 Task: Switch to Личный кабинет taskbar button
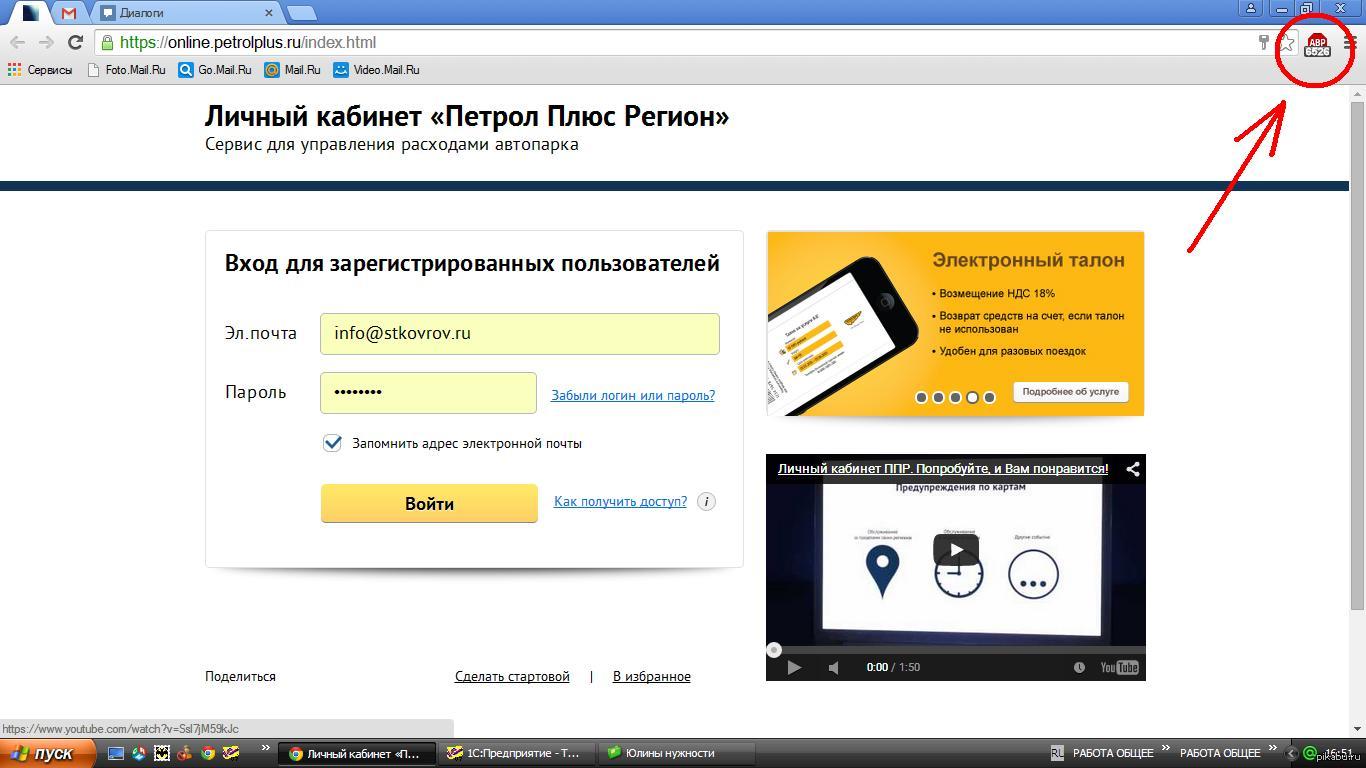pyautogui.click(x=359, y=753)
